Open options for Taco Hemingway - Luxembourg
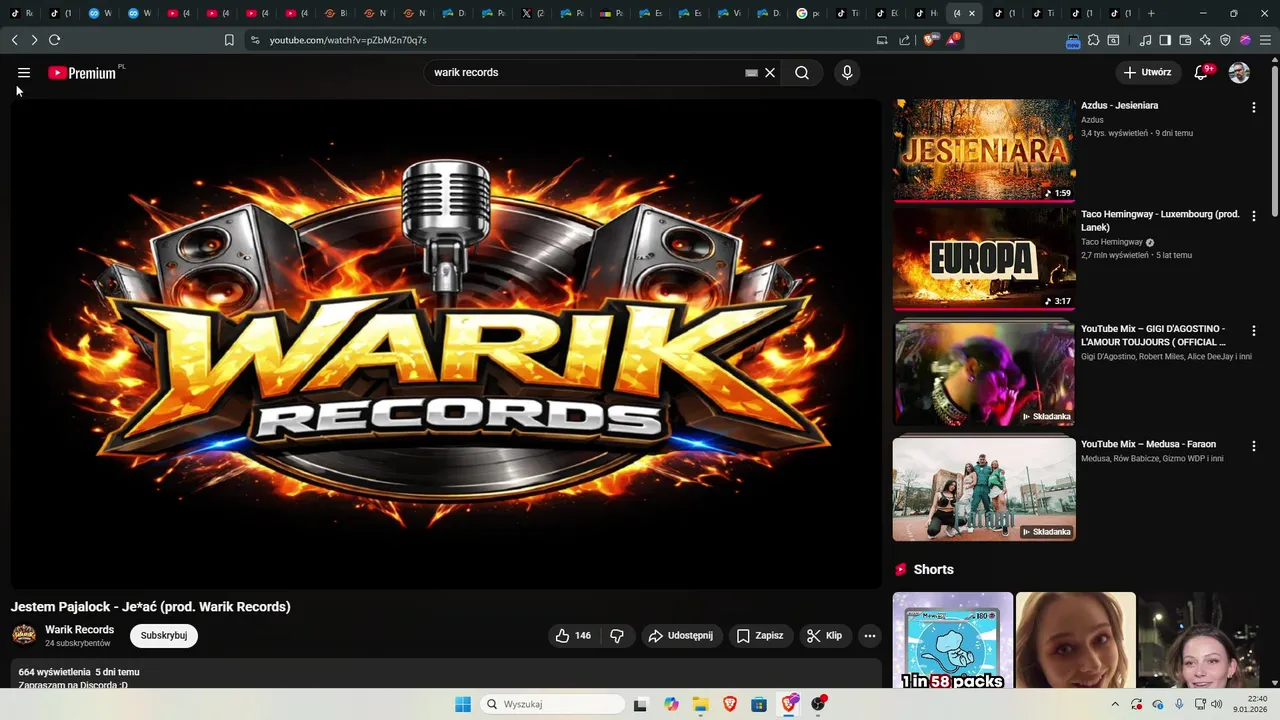 tap(1254, 216)
